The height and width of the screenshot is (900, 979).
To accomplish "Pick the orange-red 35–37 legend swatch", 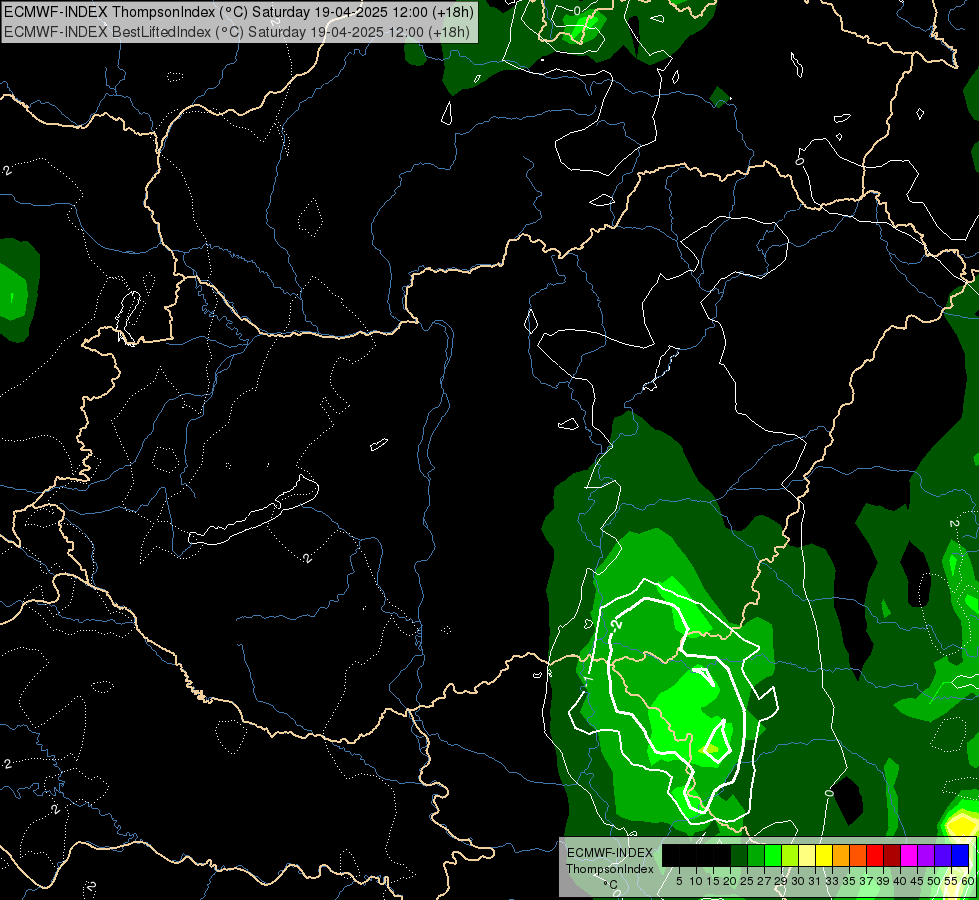I will pos(858,856).
